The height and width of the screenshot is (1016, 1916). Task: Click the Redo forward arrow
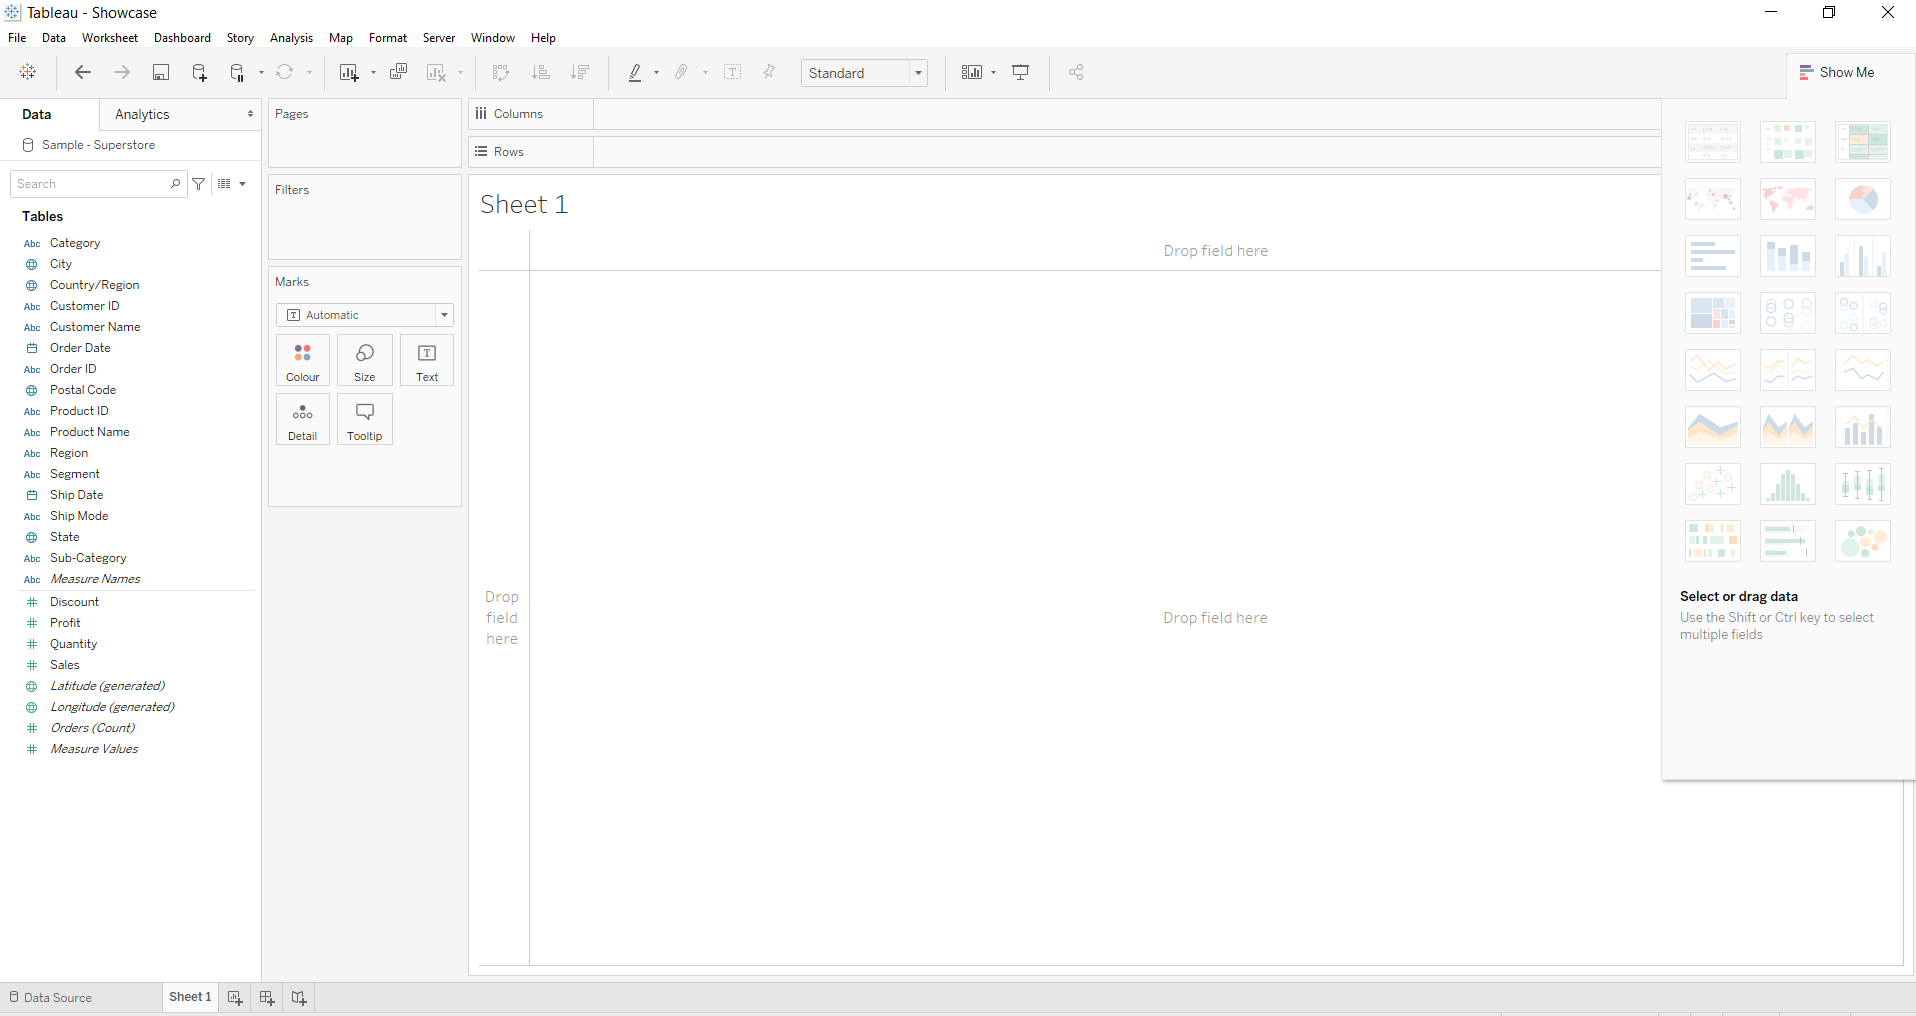click(x=122, y=72)
